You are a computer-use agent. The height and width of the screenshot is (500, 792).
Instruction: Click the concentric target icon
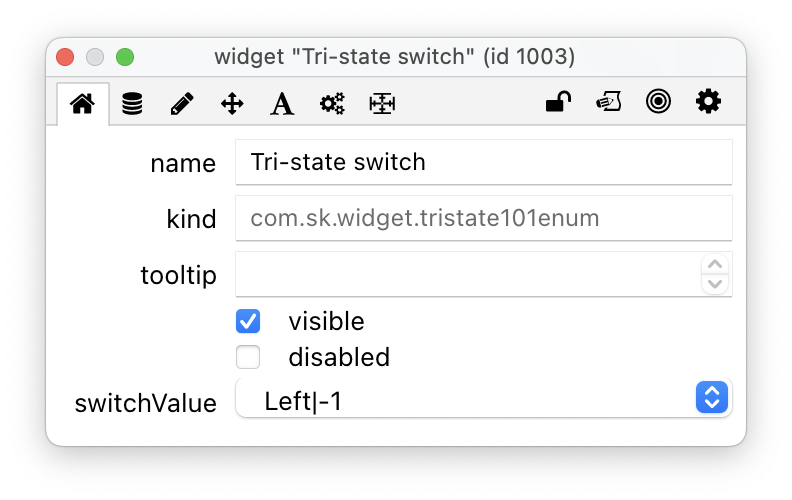tap(658, 101)
